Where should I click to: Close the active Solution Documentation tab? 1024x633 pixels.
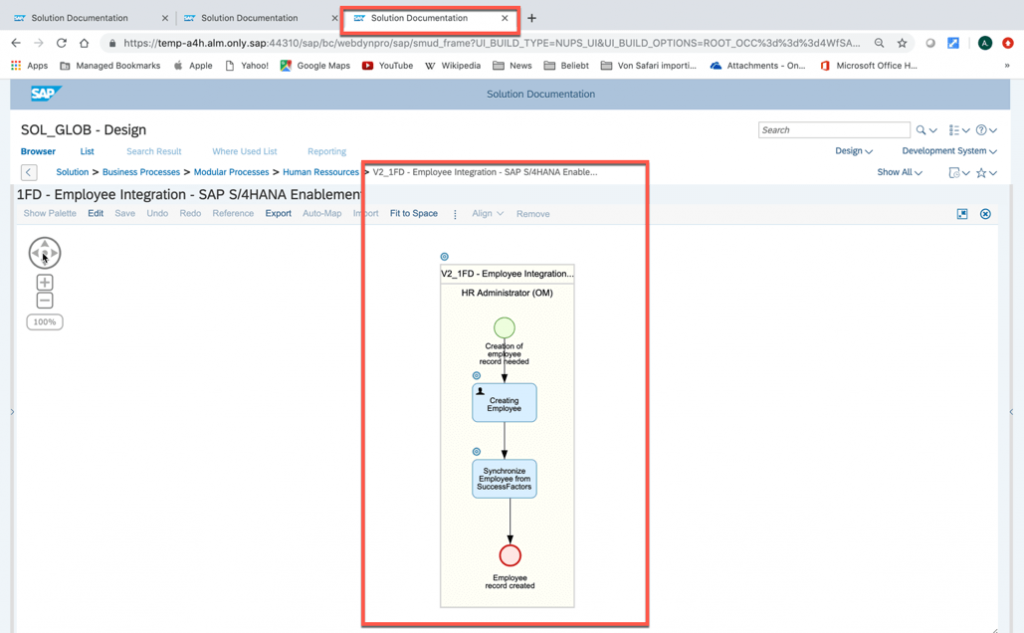[x=505, y=18]
